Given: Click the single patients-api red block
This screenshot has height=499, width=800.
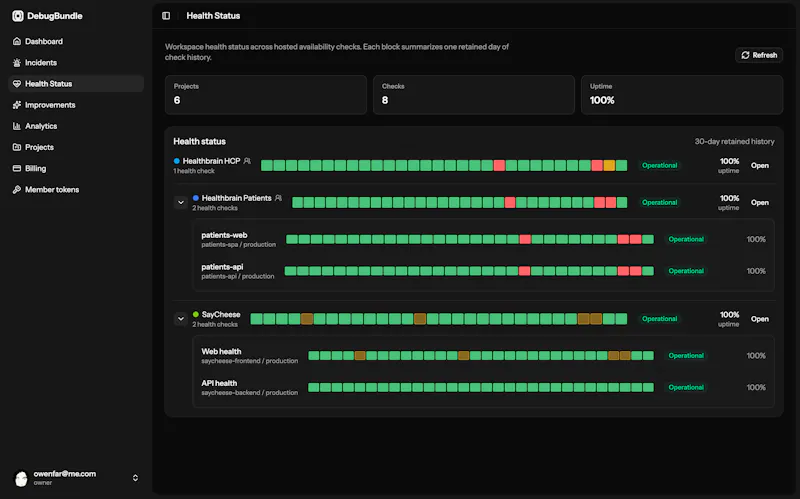Looking at the screenshot, I should pos(524,271).
